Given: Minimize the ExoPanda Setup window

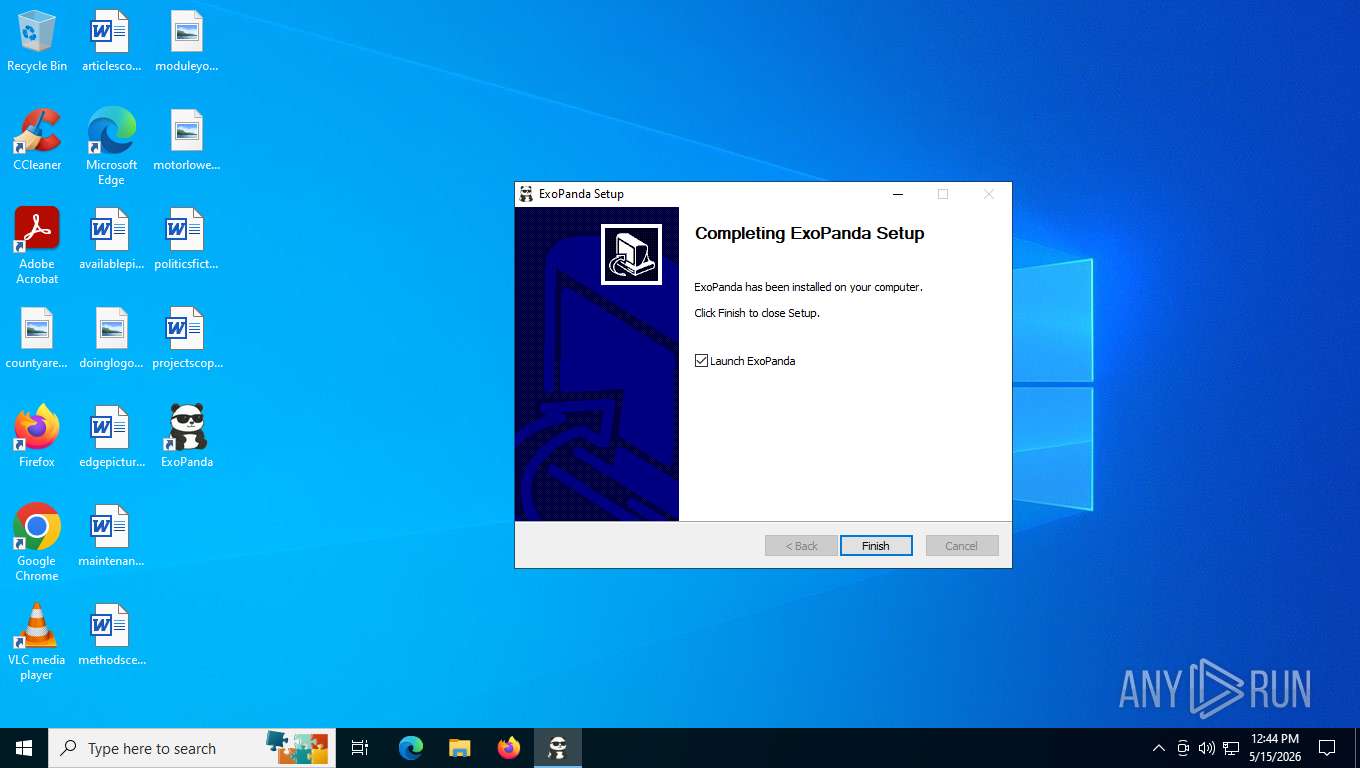Looking at the screenshot, I should pyautogui.click(x=898, y=194).
